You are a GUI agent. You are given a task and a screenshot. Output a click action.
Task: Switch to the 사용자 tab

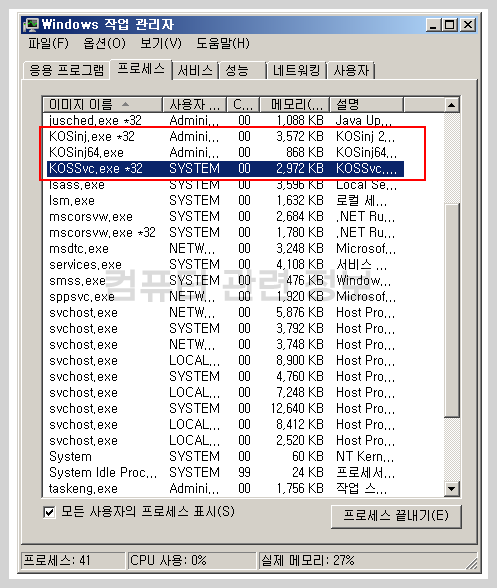pyautogui.click(x=351, y=70)
